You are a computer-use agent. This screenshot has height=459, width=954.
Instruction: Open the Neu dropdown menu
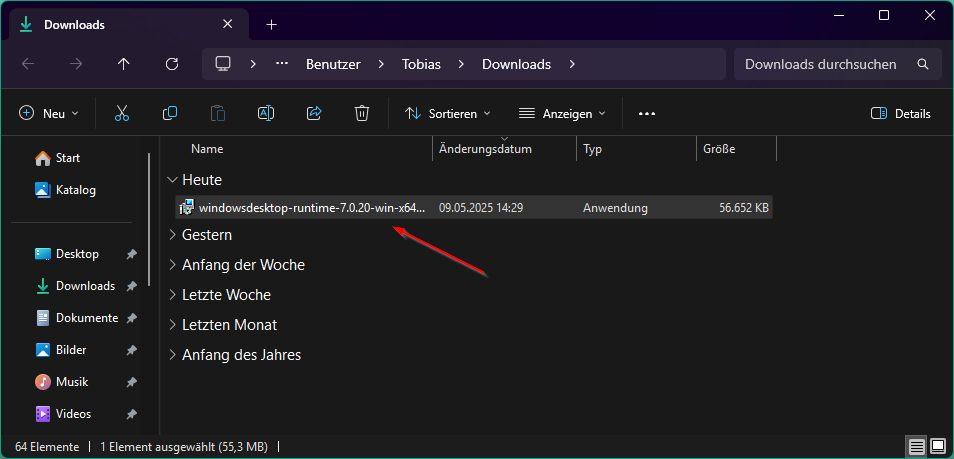[x=49, y=113]
